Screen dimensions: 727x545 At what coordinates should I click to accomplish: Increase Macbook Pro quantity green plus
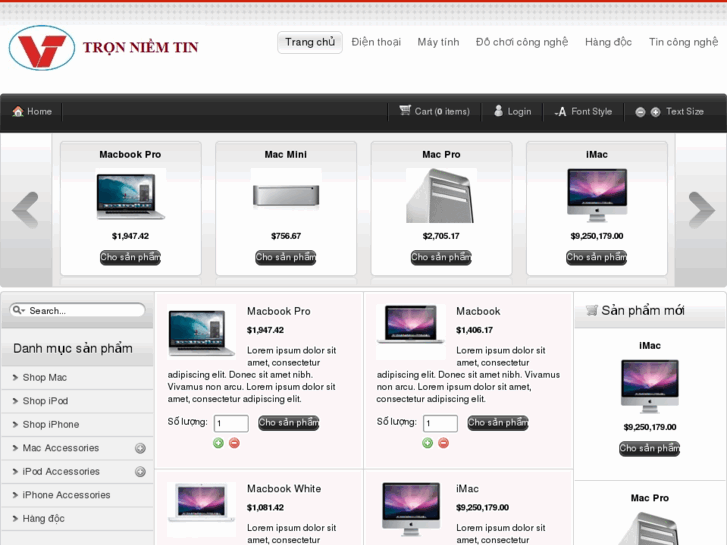[x=218, y=443]
